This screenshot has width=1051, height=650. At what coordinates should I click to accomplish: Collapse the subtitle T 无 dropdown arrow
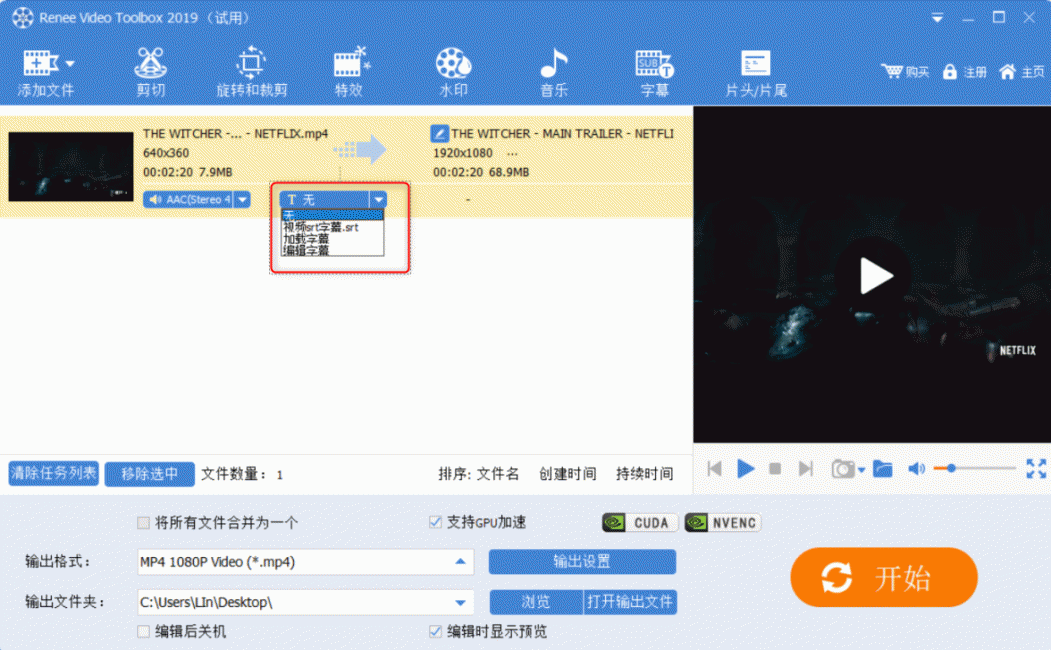click(379, 200)
